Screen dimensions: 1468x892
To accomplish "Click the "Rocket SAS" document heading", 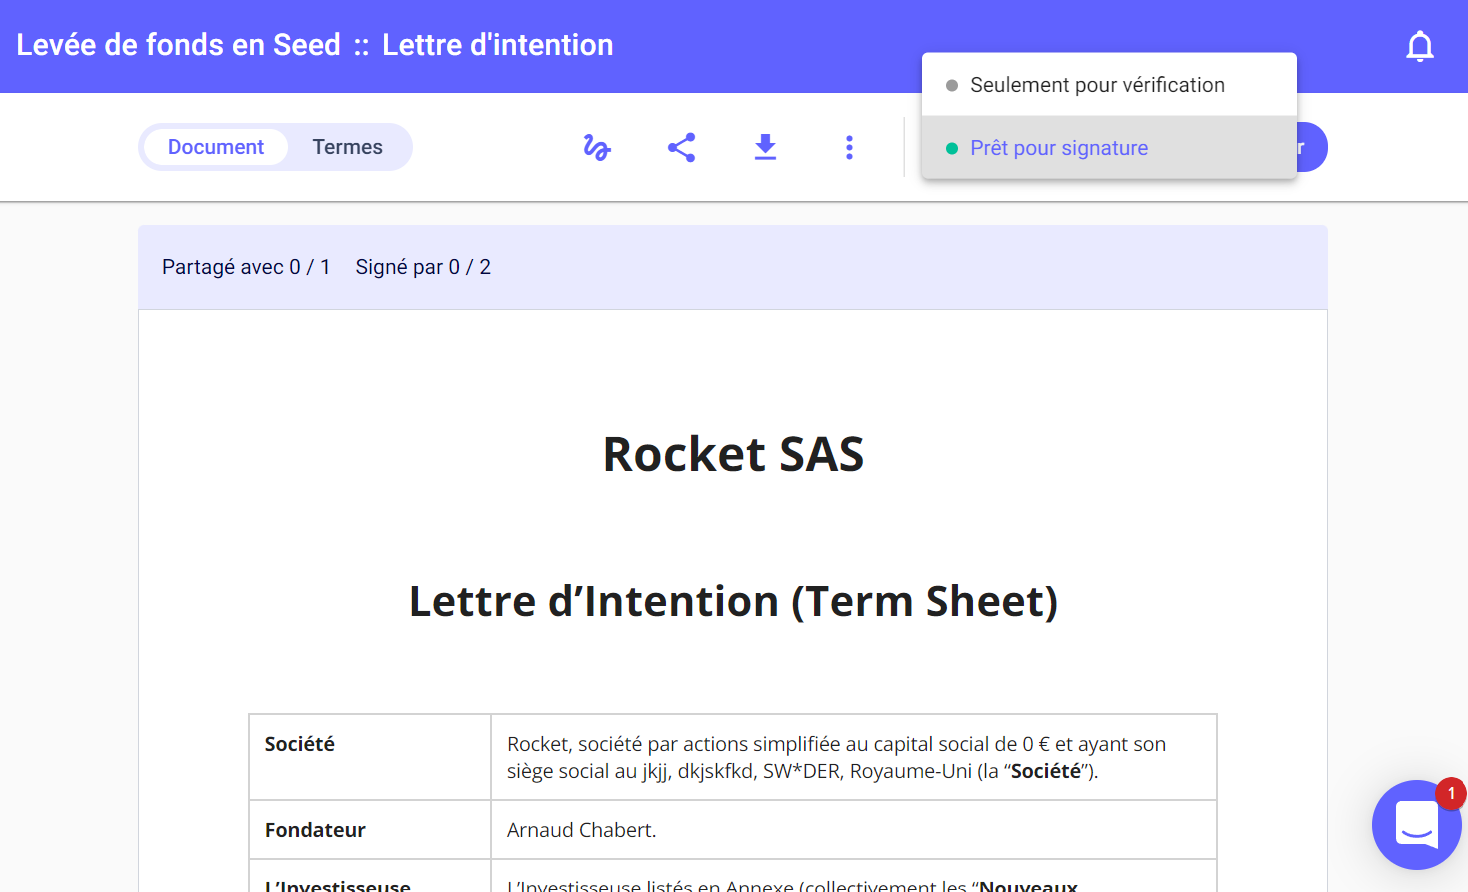I will coord(733,454).
